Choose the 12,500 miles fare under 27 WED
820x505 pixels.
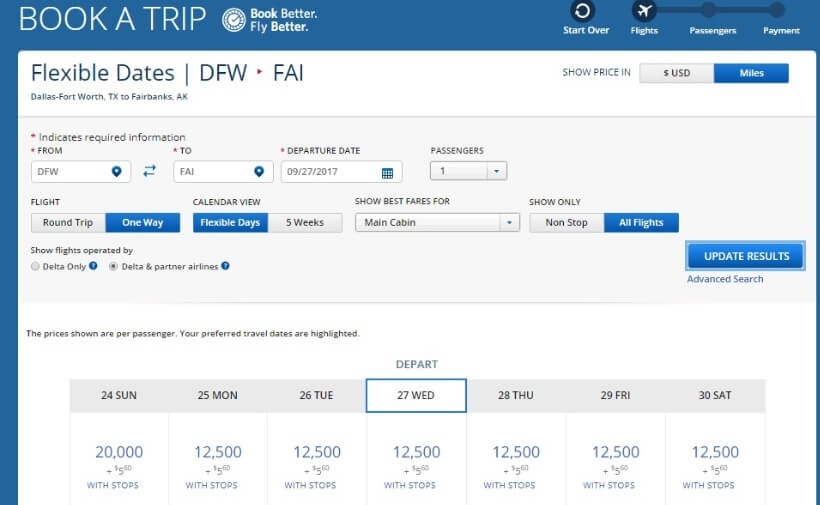pos(416,452)
